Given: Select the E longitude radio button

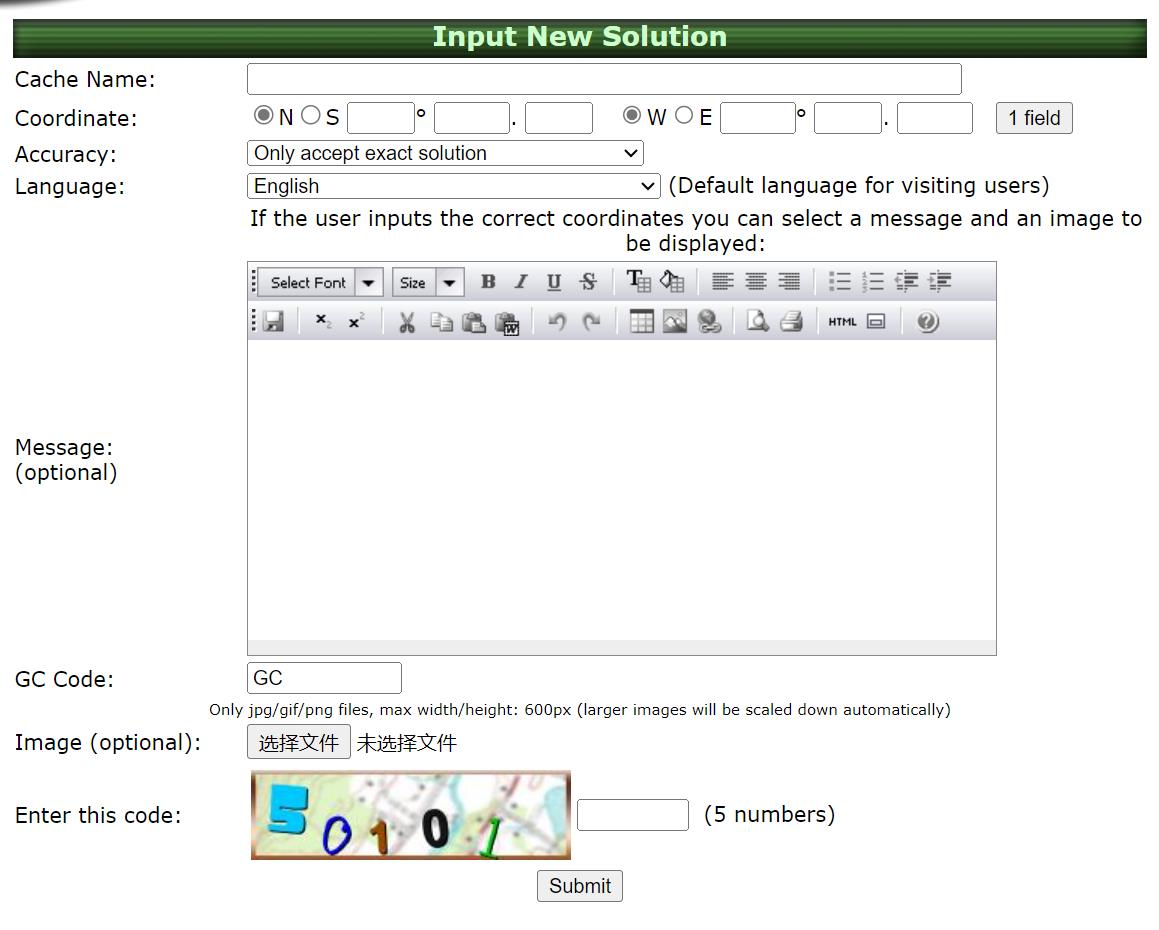Looking at the screenshot, I should tap(684, 116).
